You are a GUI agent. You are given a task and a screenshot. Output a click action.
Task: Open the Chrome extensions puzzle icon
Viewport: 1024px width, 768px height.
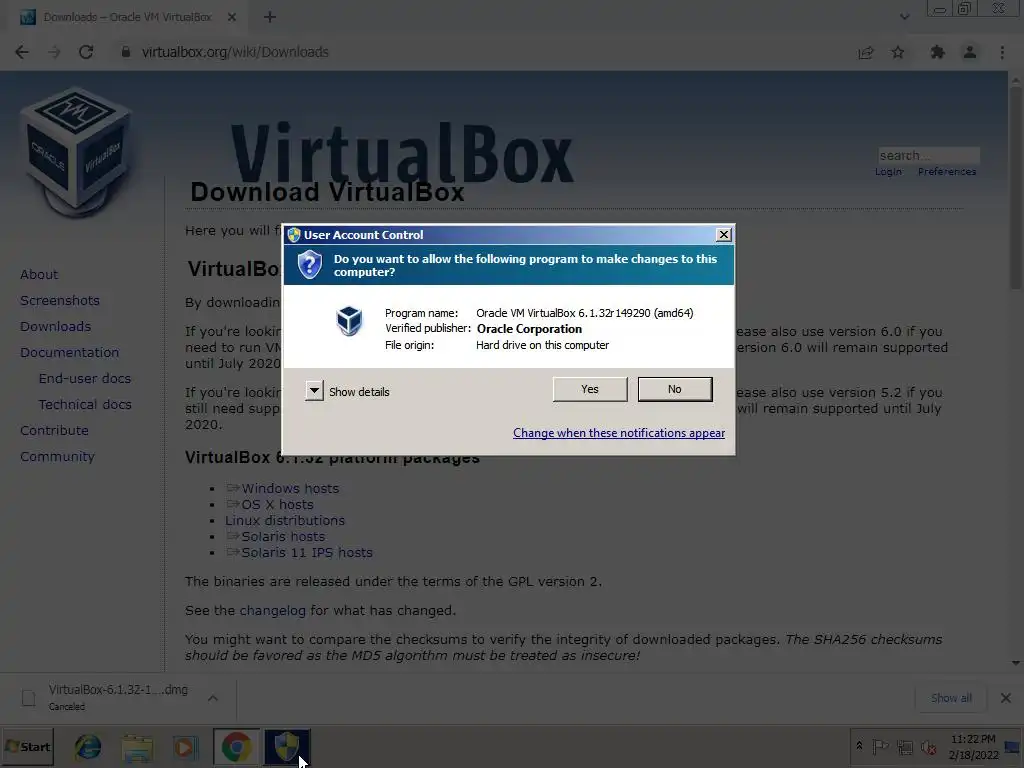937,52
